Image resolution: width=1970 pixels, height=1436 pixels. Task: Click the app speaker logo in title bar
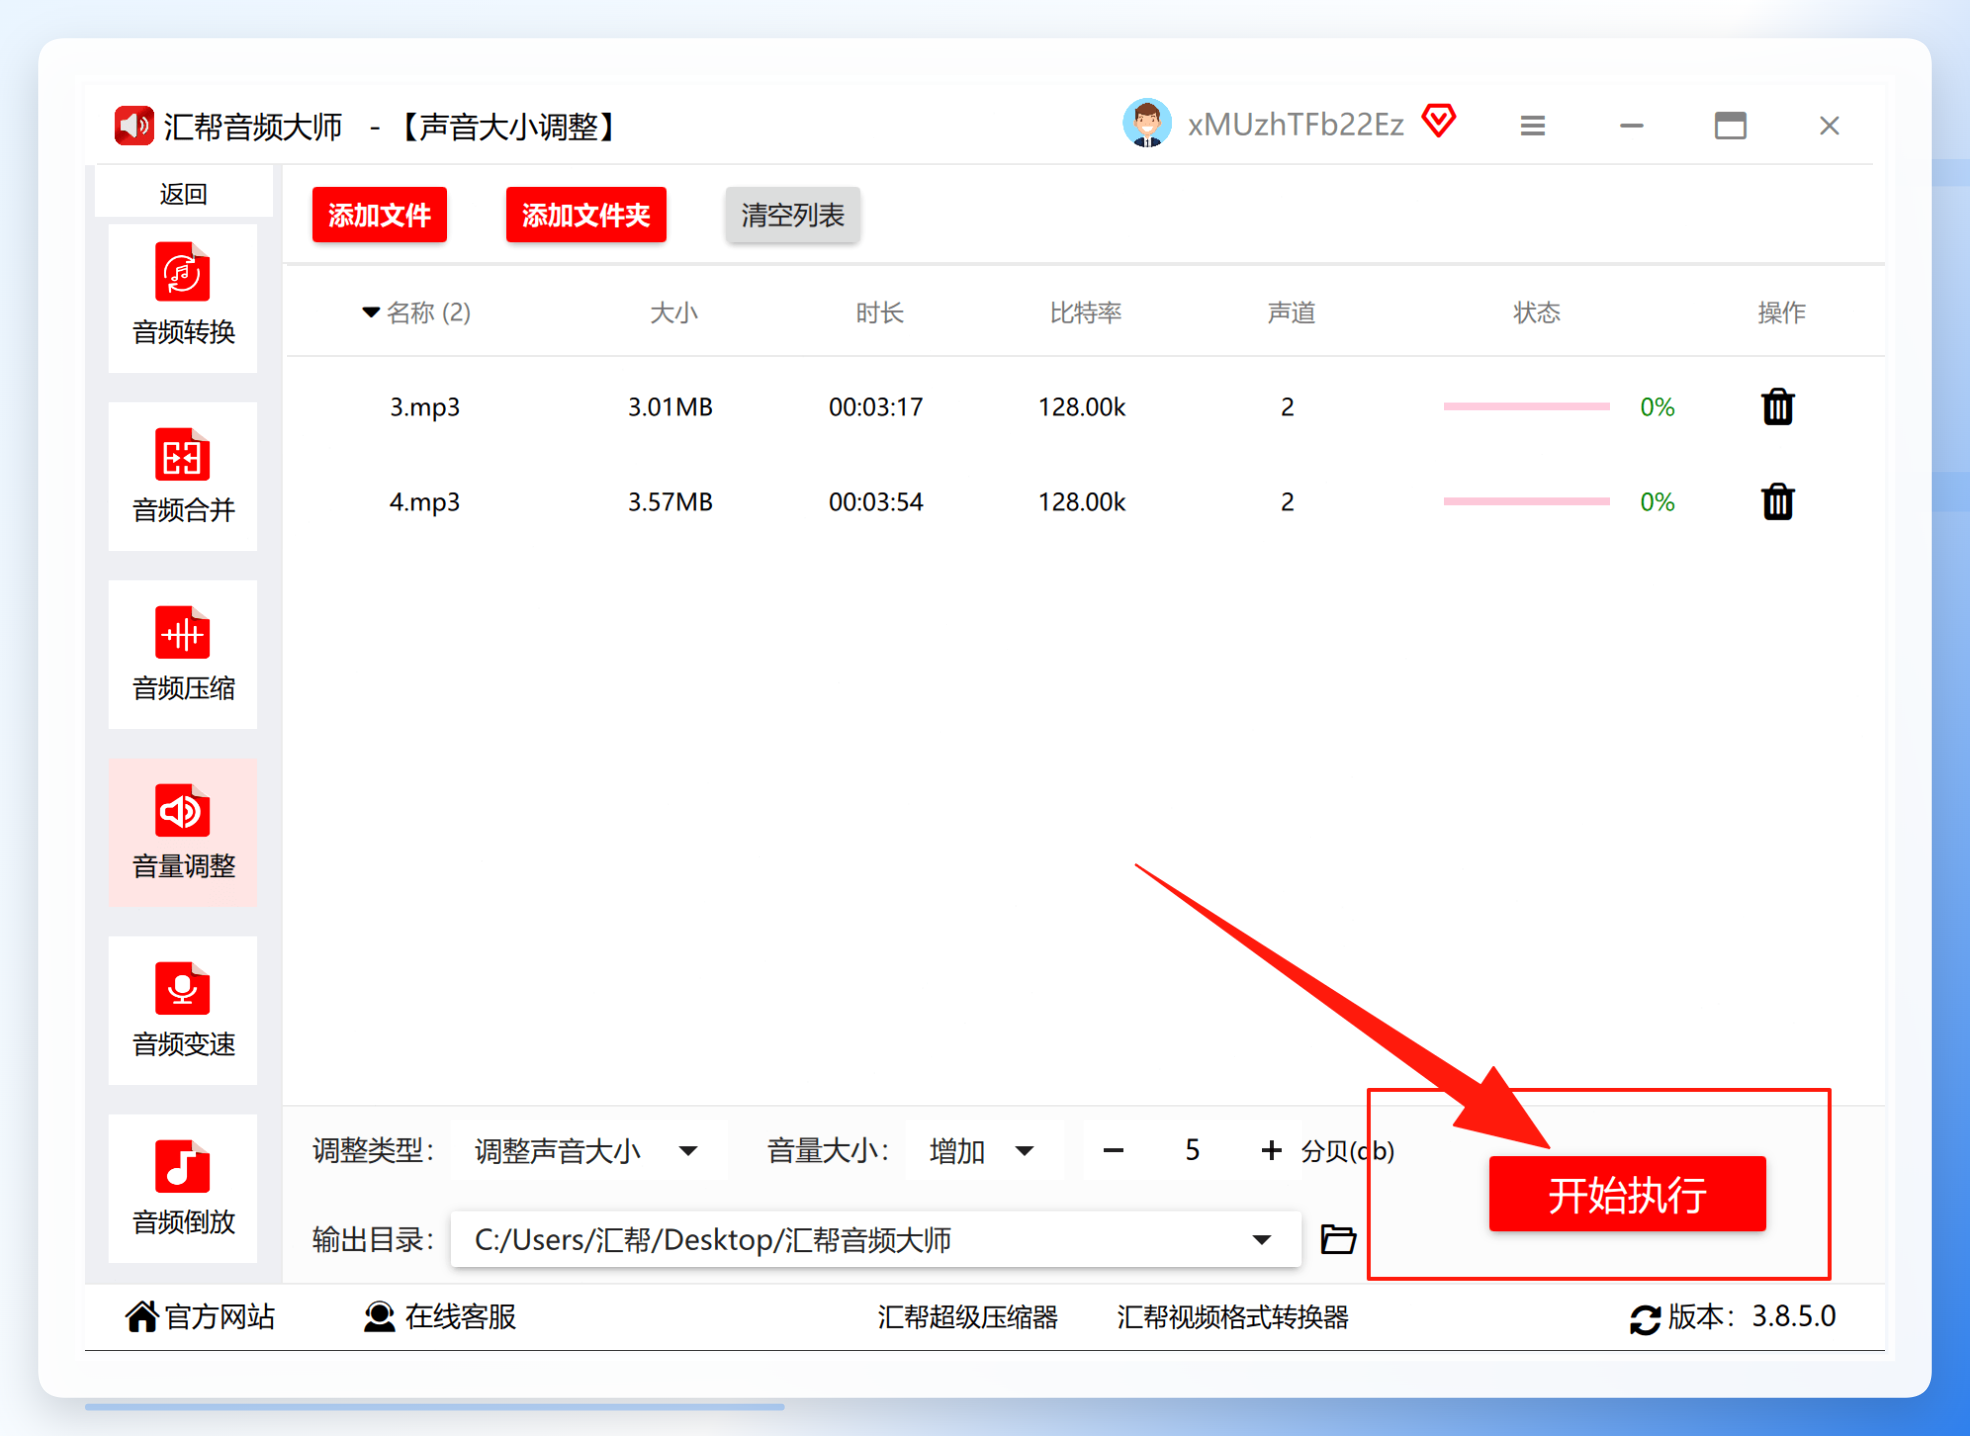pyautogui.click(x=134, y=126)
